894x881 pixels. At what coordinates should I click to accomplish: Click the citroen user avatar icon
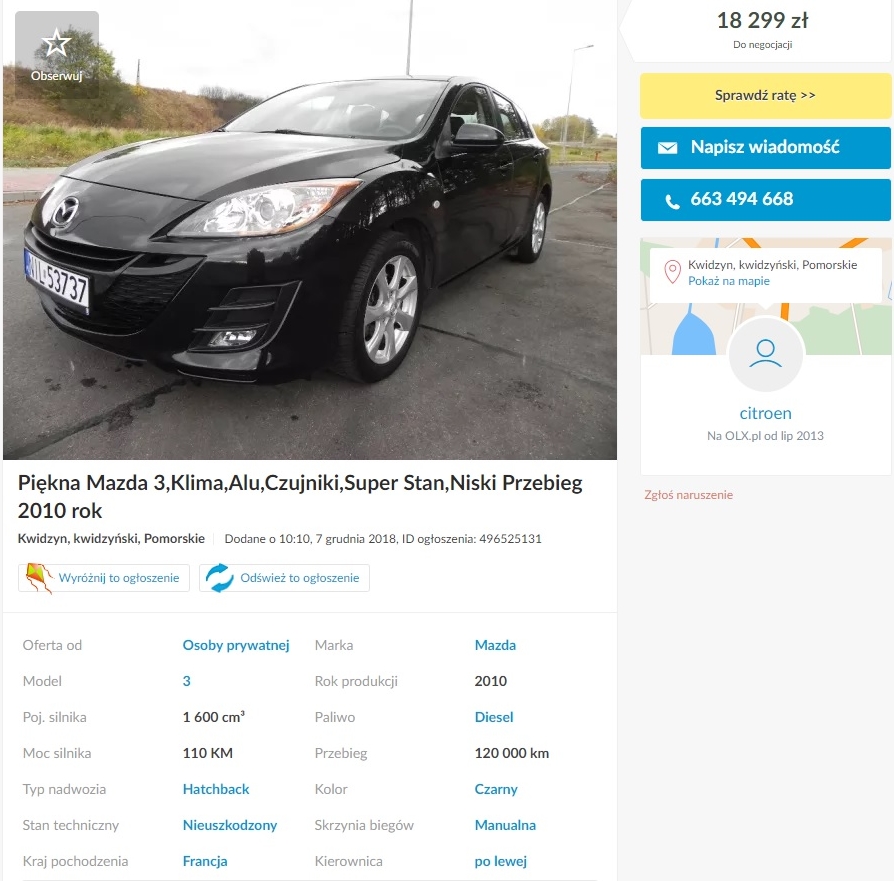pyautogui.click(x=765, y=354)
